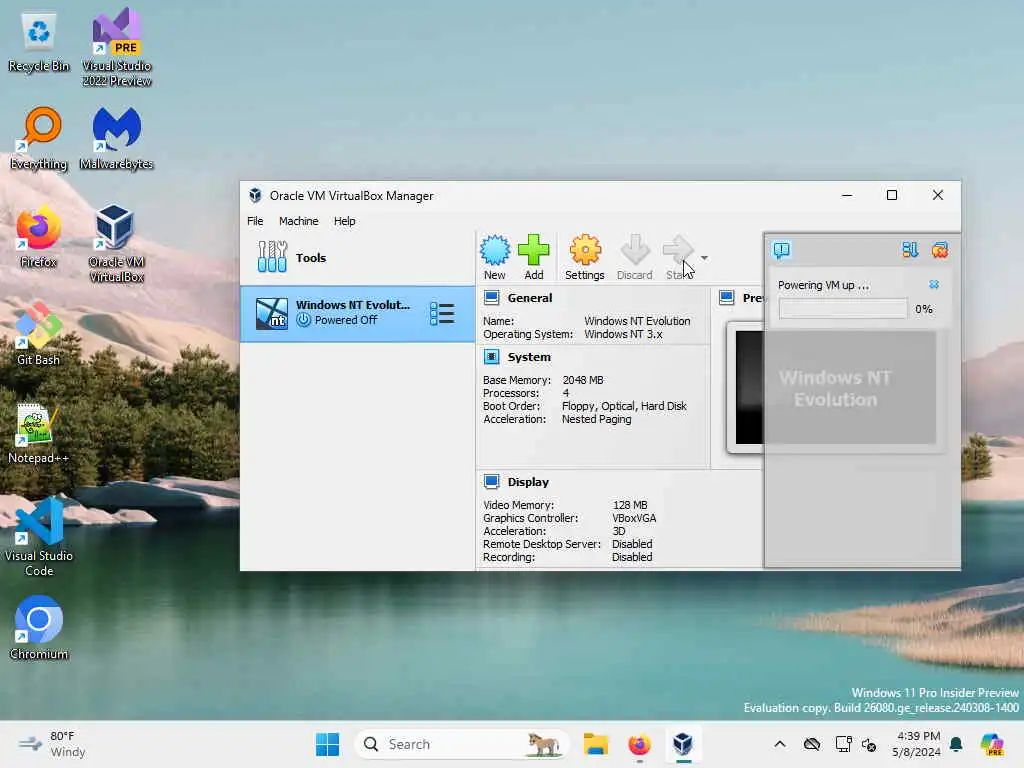Click the VirtualBox taskbar icon
Screen dimensions: 1024x768
[683, 744]
